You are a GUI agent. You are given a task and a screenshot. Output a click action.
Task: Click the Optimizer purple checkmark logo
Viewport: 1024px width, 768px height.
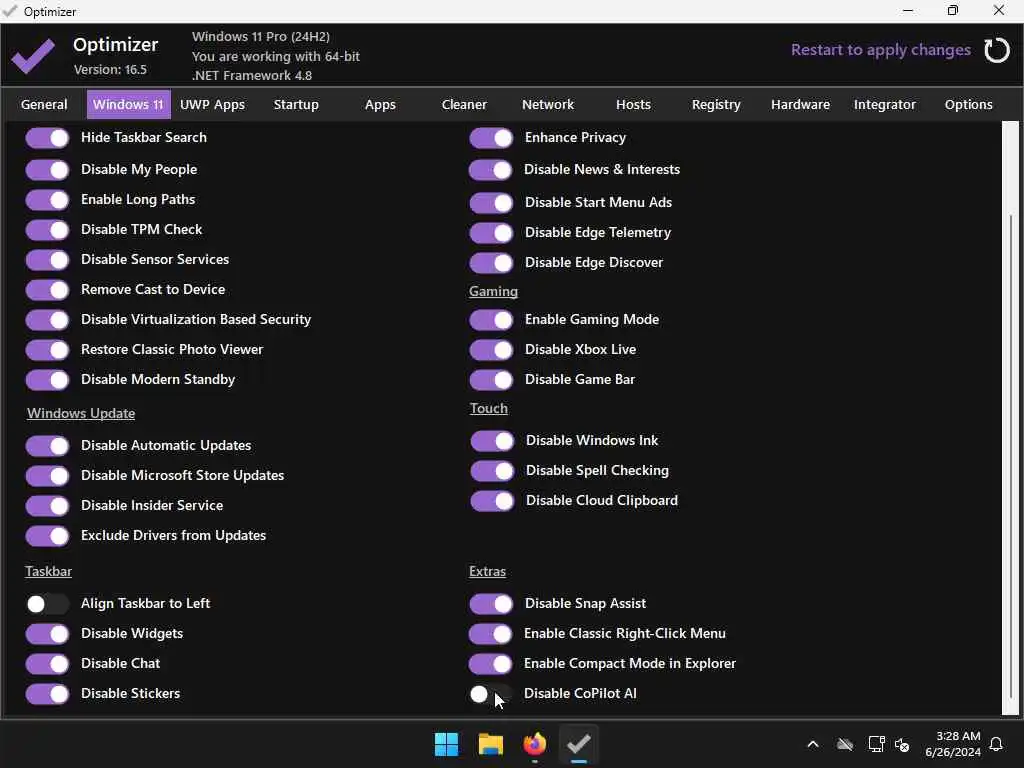[x=33, y=56]
